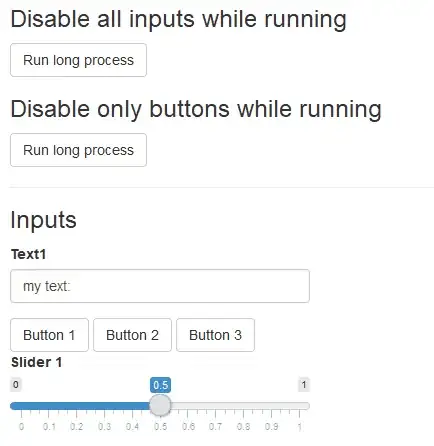
Task: Click the Text1 label
Action: tap(28, 254)
